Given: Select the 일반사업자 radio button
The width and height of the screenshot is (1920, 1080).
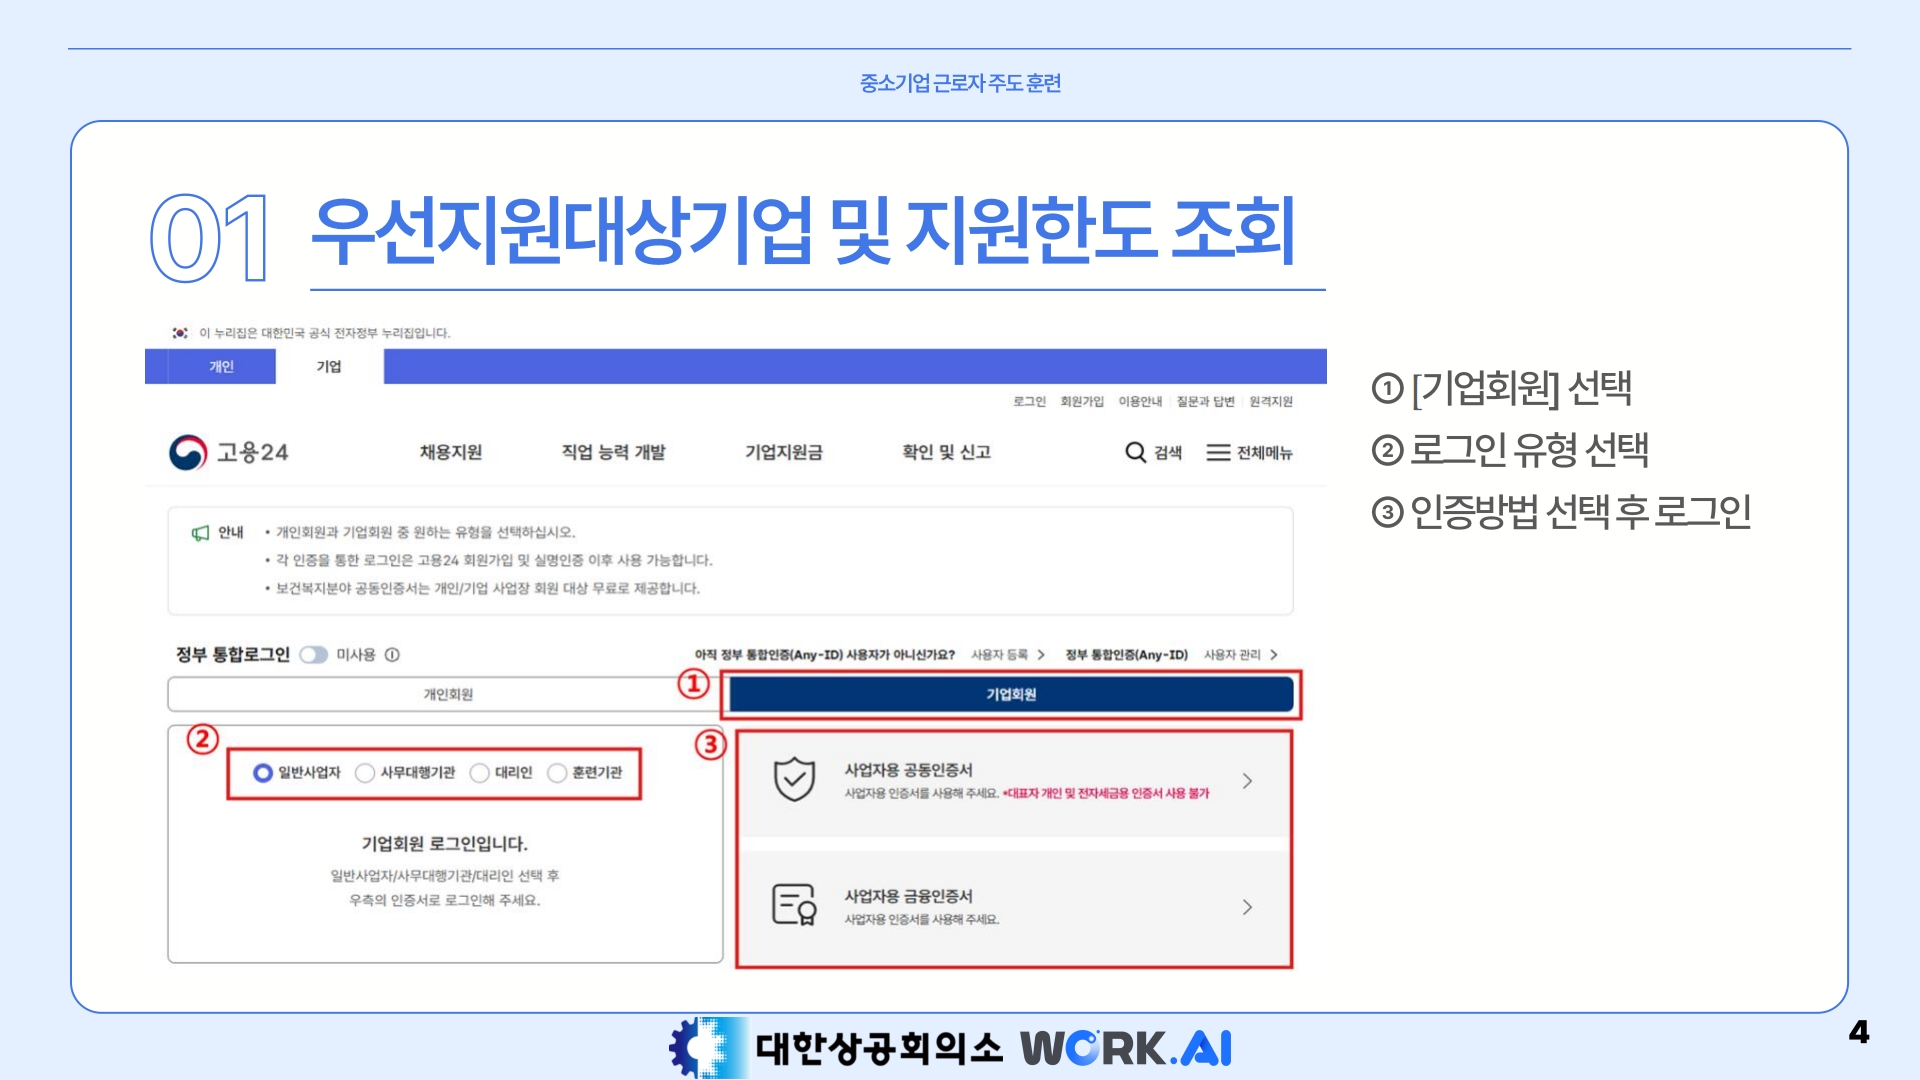Looking at the screenshot, I should [263, 773].
